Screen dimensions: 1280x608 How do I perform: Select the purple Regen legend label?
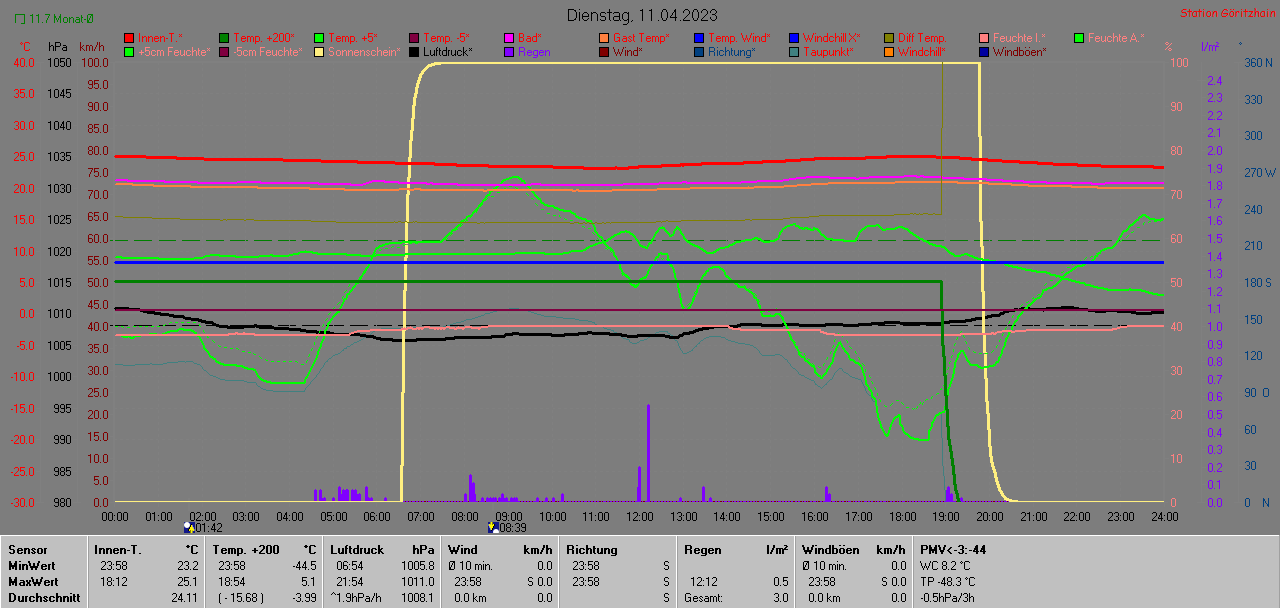click(x=534, y=52)
